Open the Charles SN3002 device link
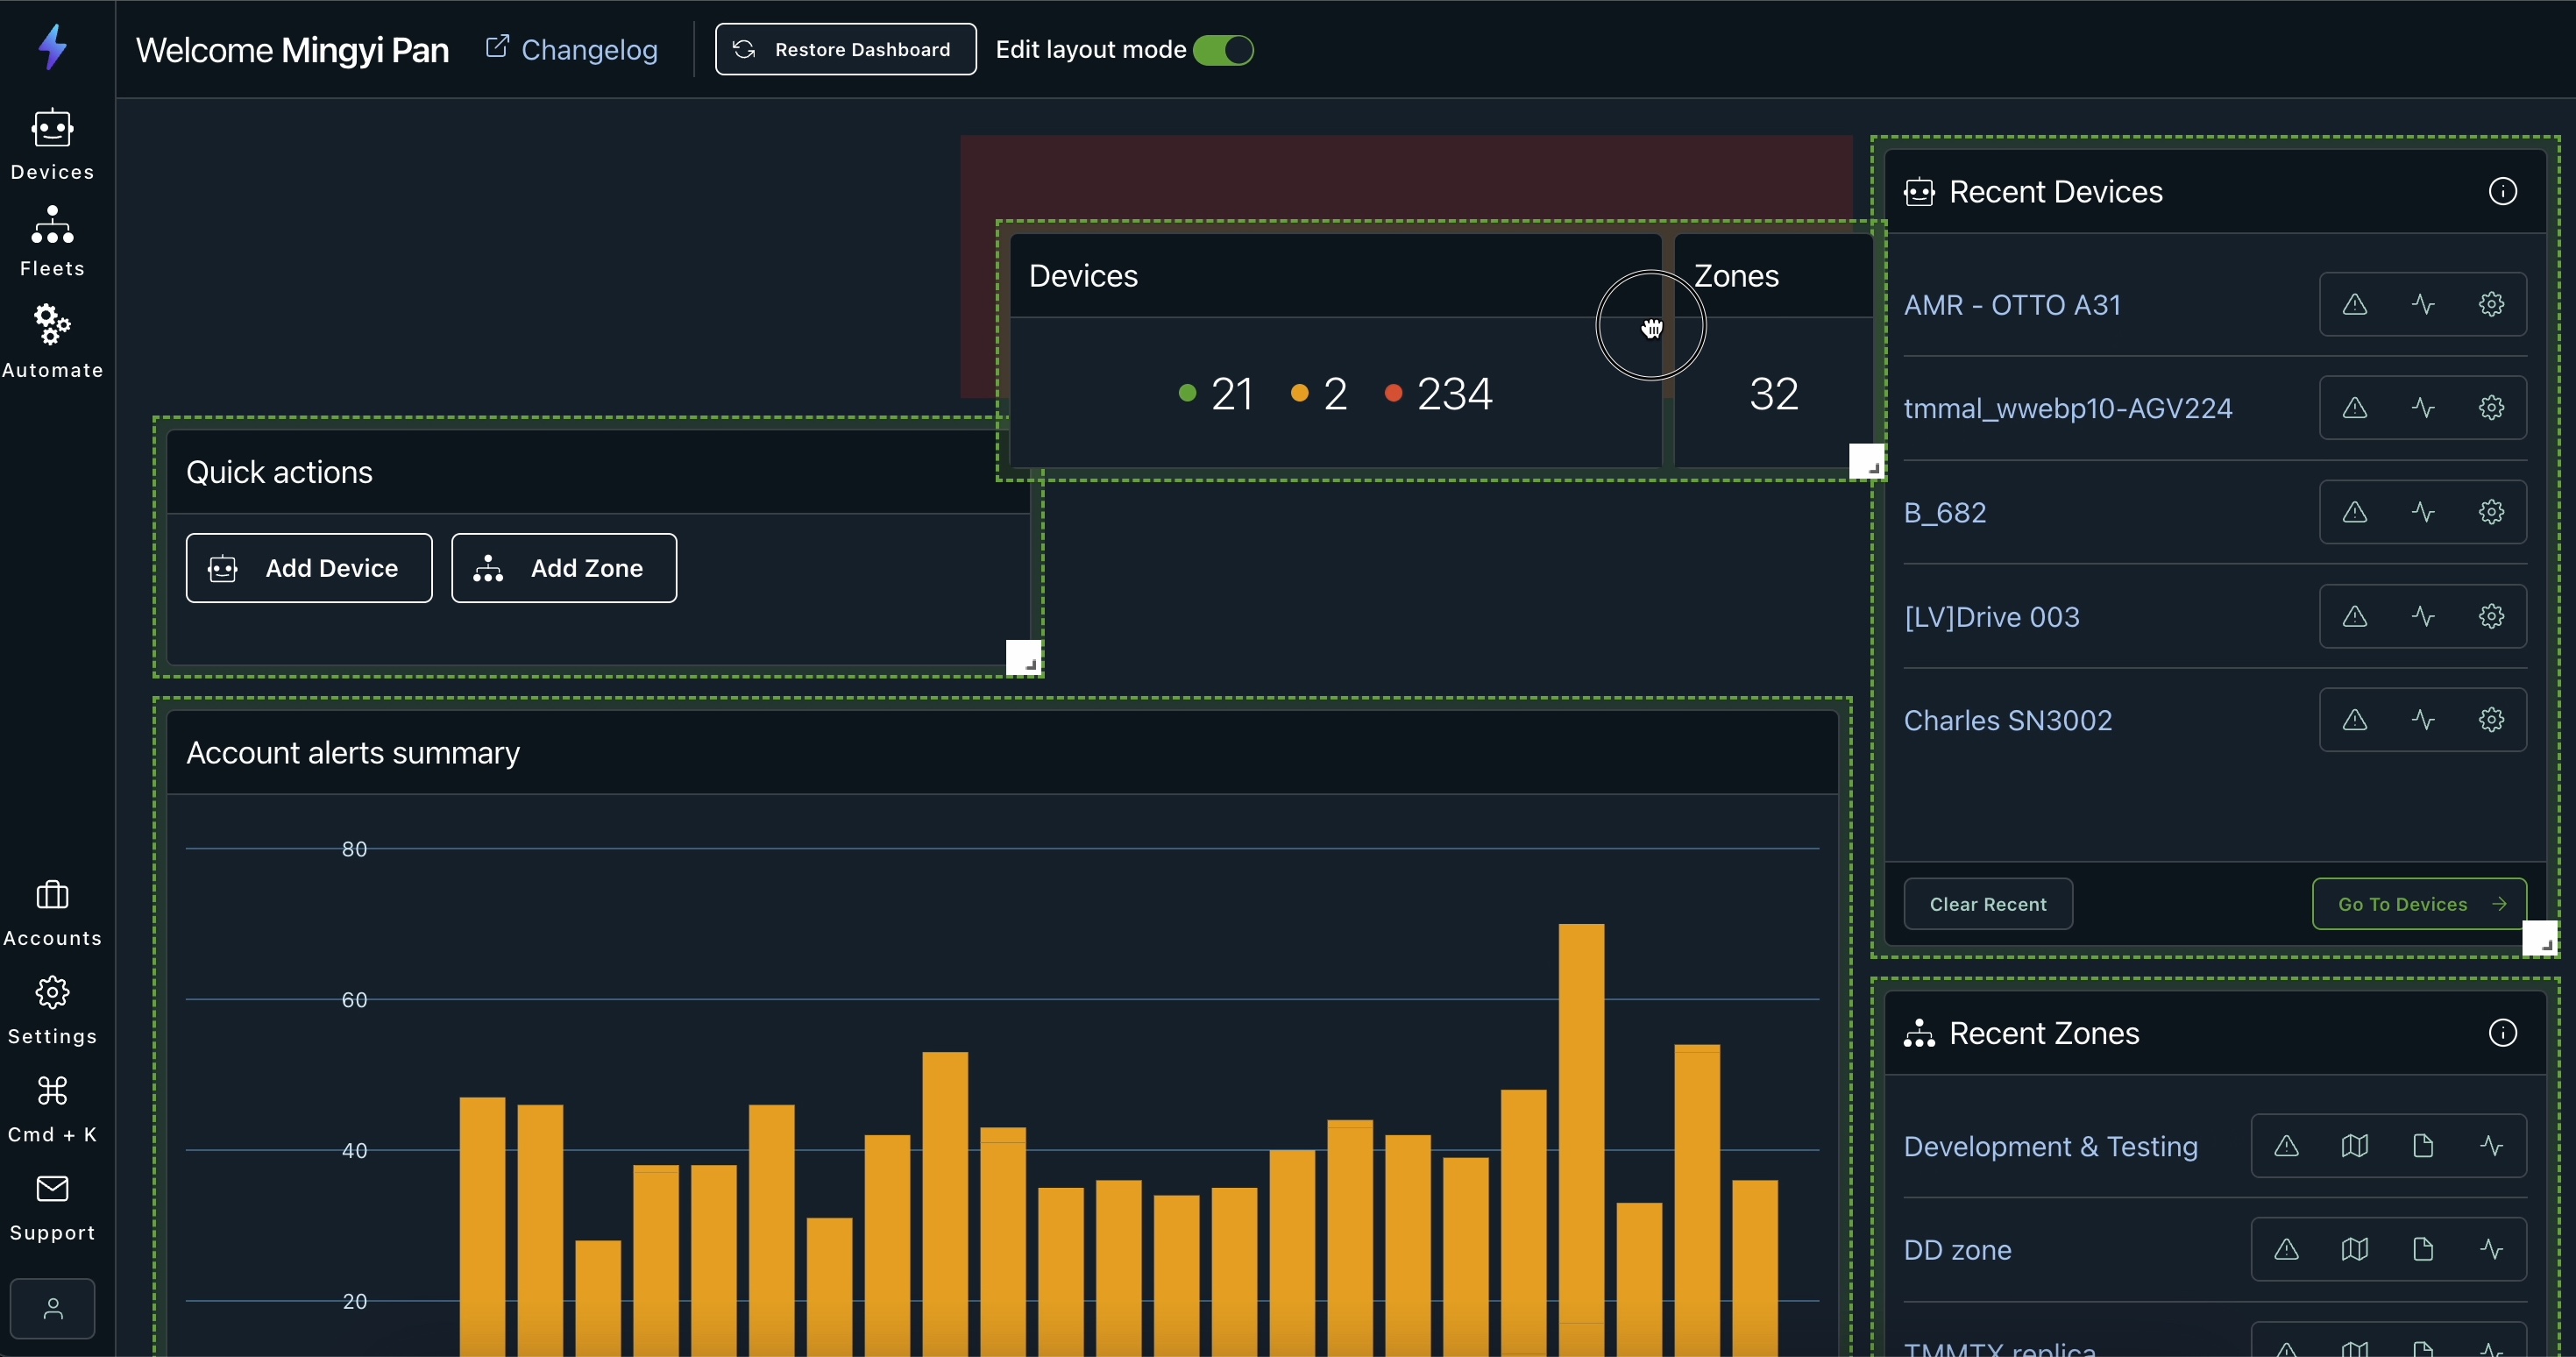 (x=2008, y=721)
